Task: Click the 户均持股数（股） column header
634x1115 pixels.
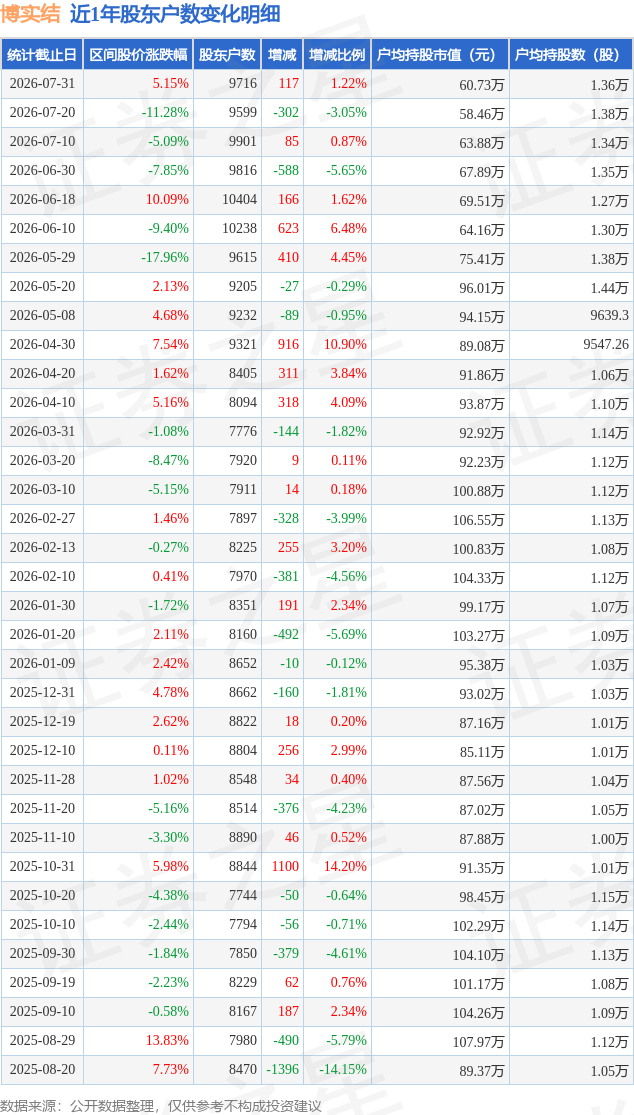Action: point(571,55)
